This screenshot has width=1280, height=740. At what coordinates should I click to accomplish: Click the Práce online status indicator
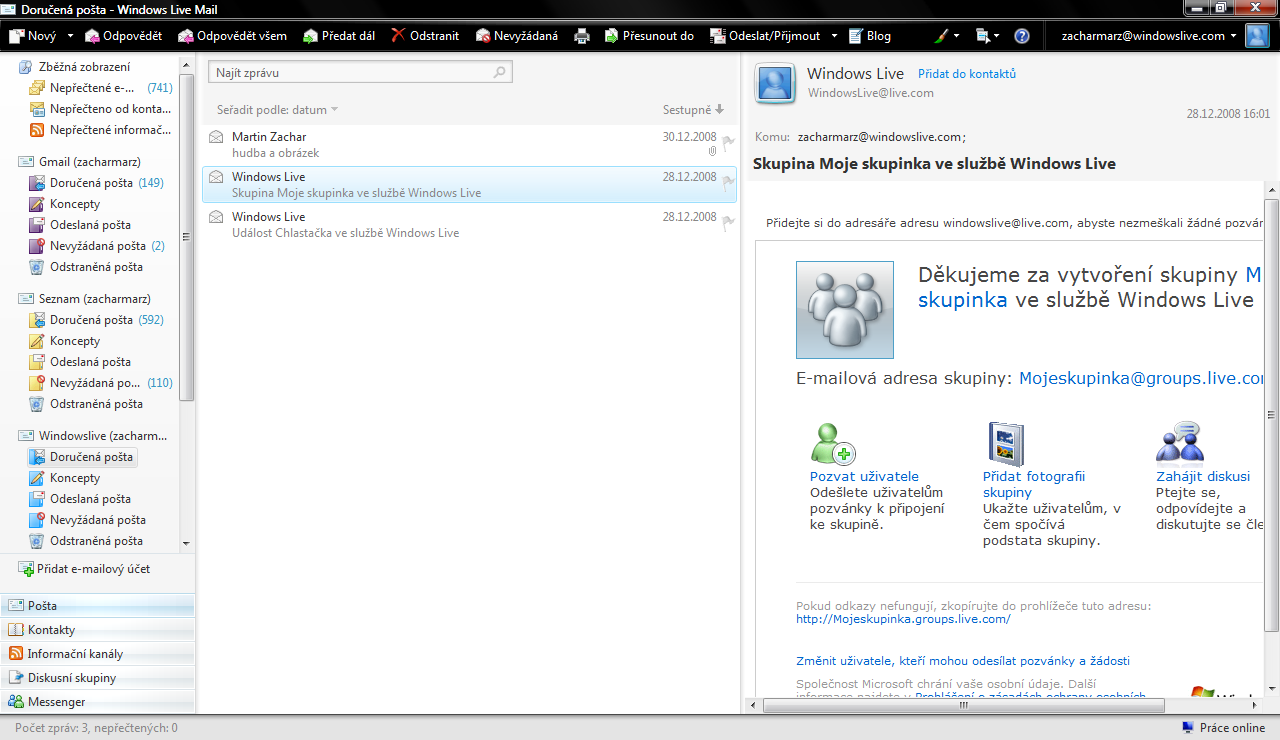click(x=1223, y=728)
